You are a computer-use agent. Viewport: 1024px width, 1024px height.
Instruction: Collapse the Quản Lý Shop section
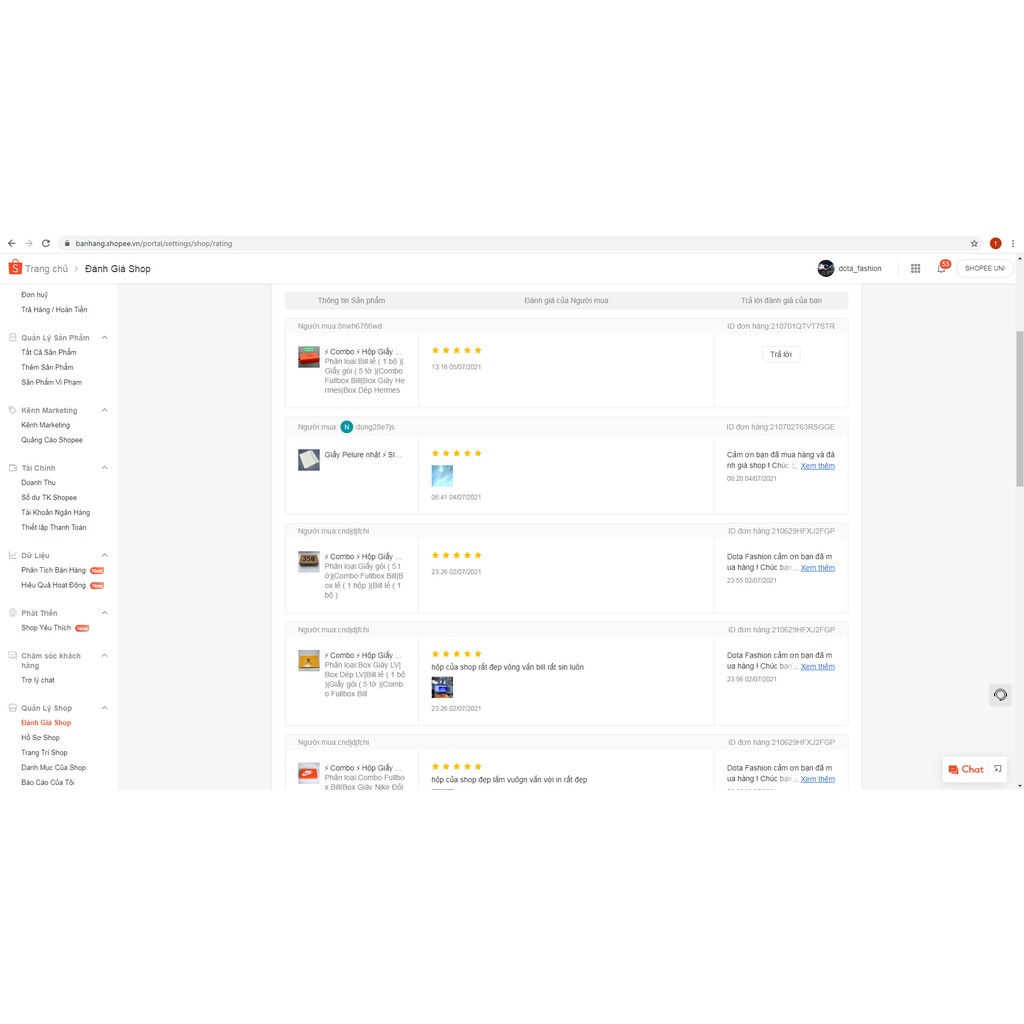(x=105, y=708)
